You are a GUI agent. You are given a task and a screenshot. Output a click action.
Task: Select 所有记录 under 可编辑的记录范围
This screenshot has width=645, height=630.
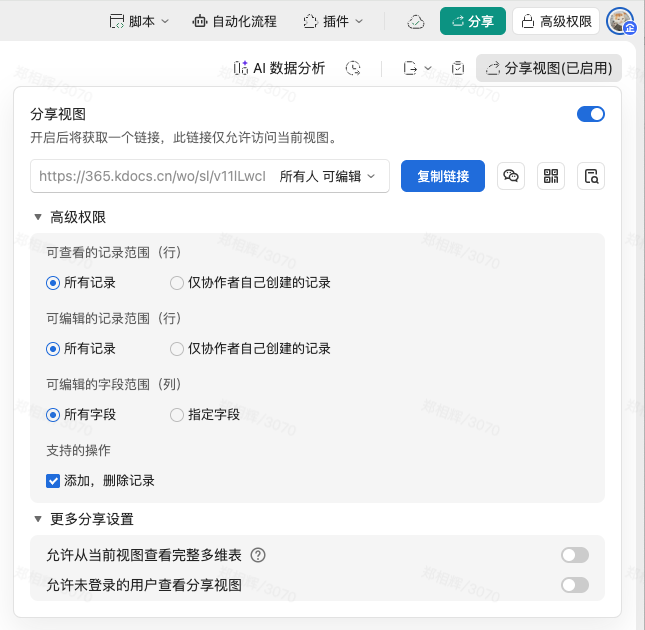[53, 349]
